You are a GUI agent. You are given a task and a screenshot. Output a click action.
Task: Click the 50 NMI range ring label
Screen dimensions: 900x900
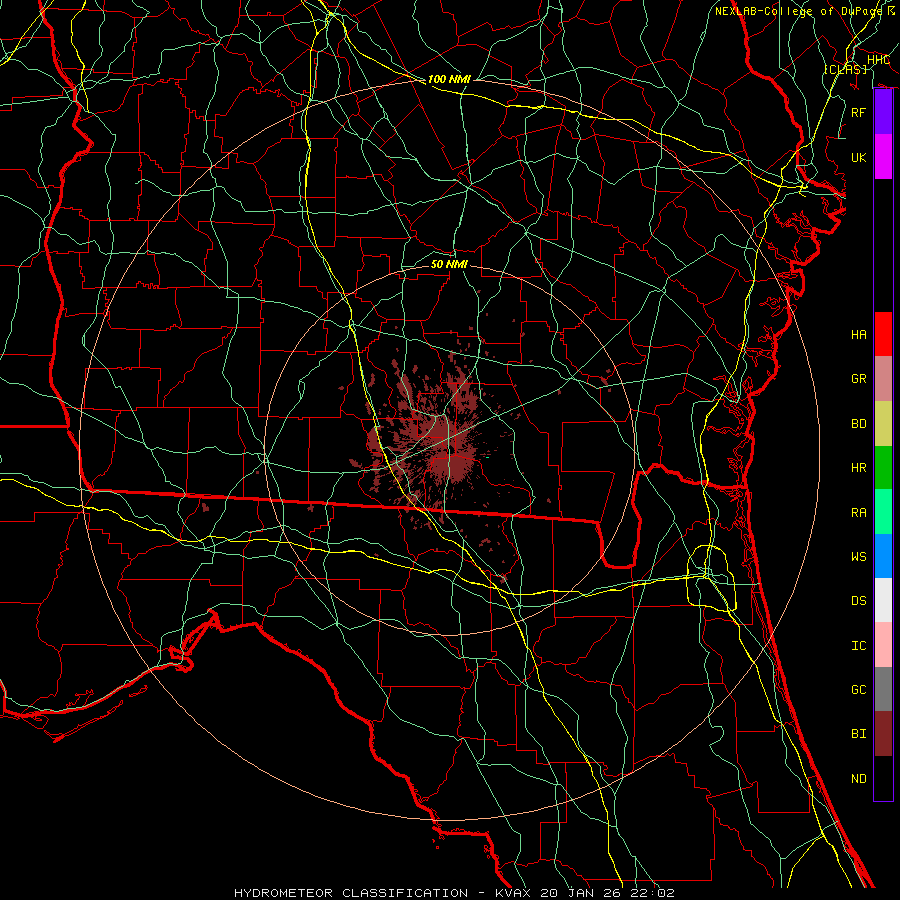449,264
